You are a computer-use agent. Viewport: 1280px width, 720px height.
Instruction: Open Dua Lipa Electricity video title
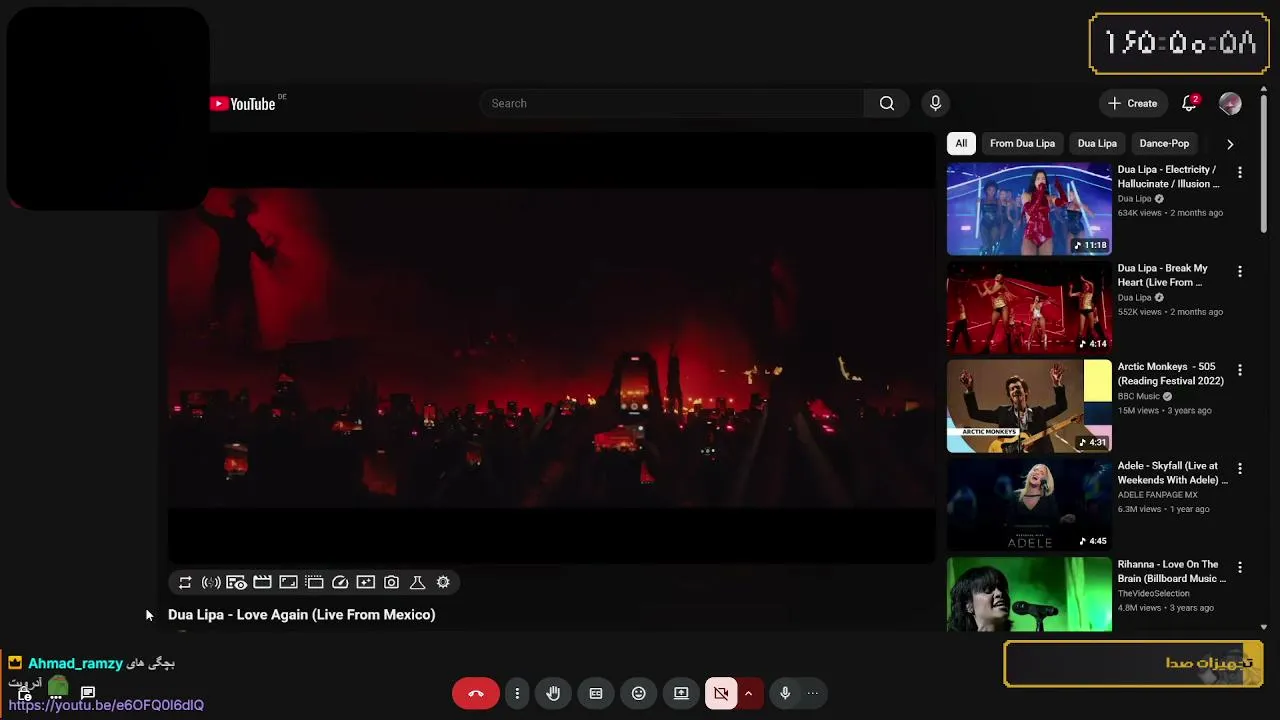pyautogui.click(x=1169, y=177)
